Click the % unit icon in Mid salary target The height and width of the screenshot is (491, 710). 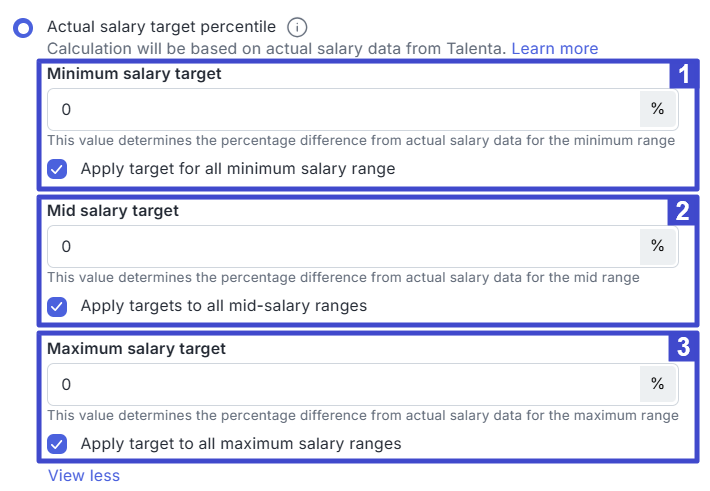click(x=657, y=246)
